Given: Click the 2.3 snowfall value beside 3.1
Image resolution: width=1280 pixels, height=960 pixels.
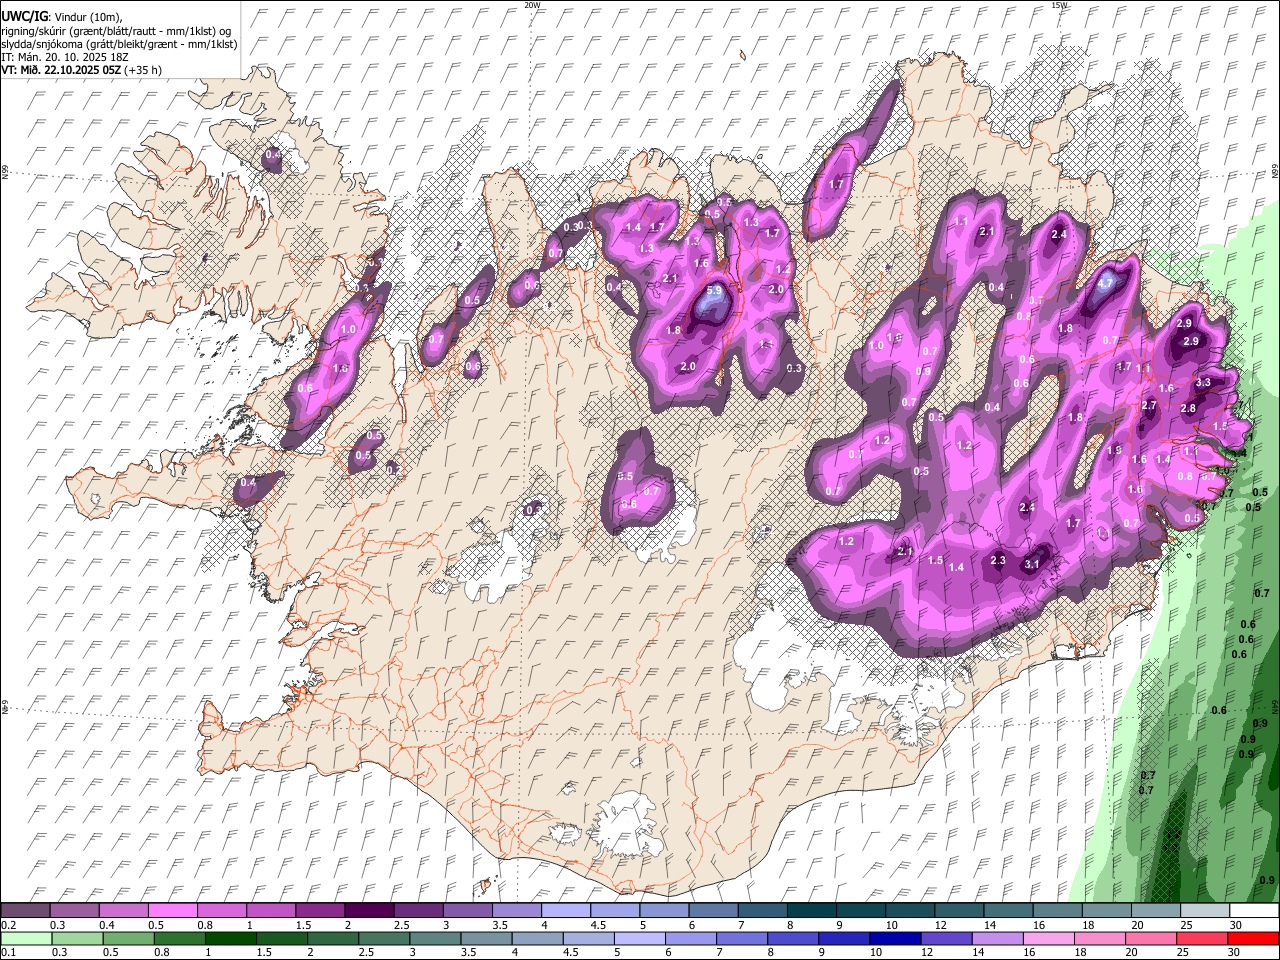Looking at the screenshot, I should pyautogui.click(x=997, y=561).
